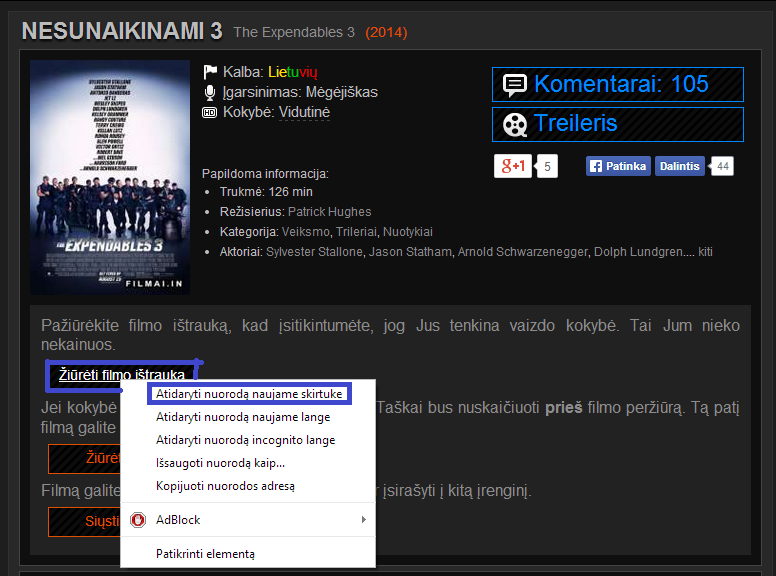Click the Įgarsinimas: Mėgėjiškas text

pos(300,92)
